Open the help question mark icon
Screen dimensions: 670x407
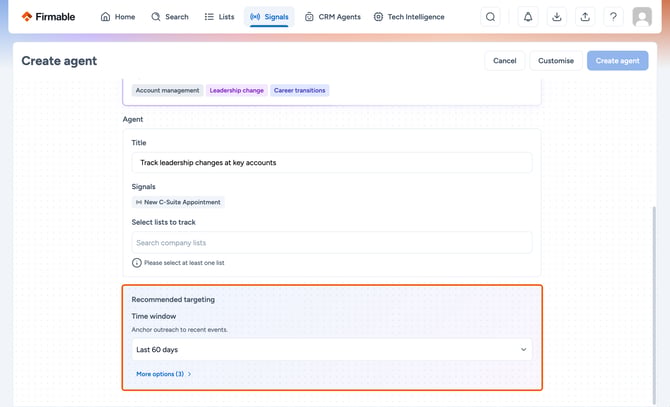(x=613, y=17)
